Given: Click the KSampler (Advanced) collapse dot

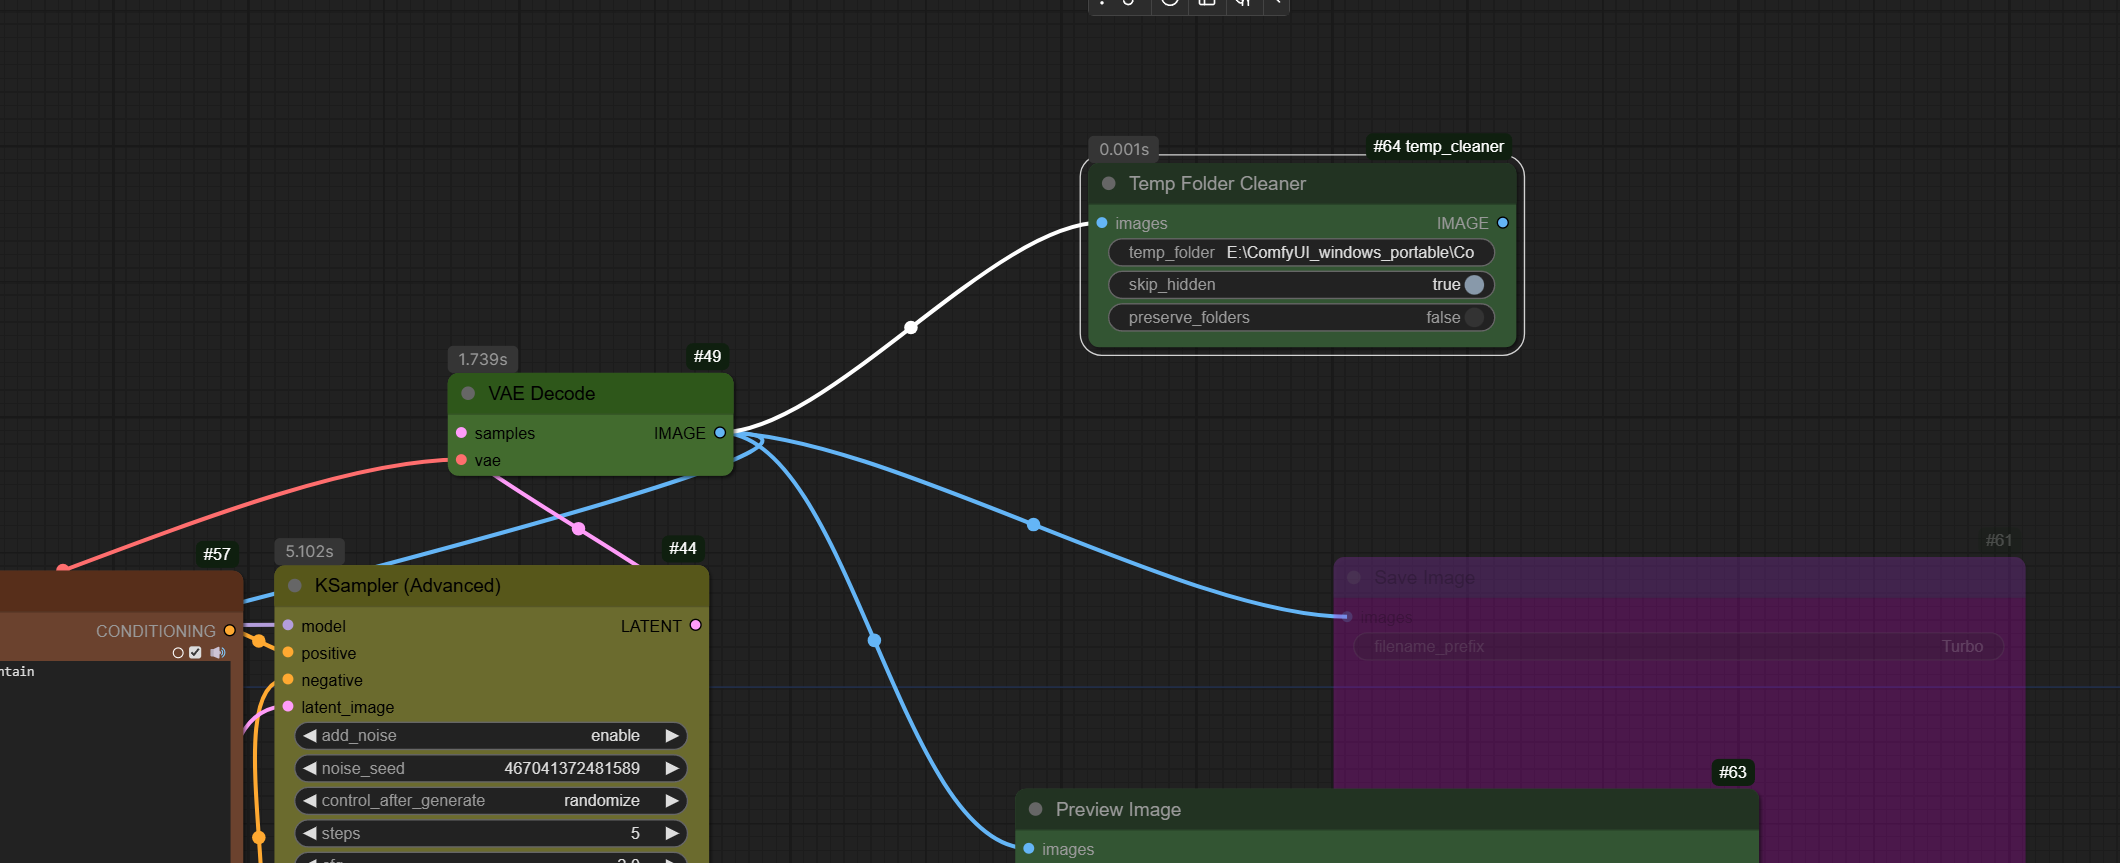Looking at the screenshot, I should tap(295, 586).
